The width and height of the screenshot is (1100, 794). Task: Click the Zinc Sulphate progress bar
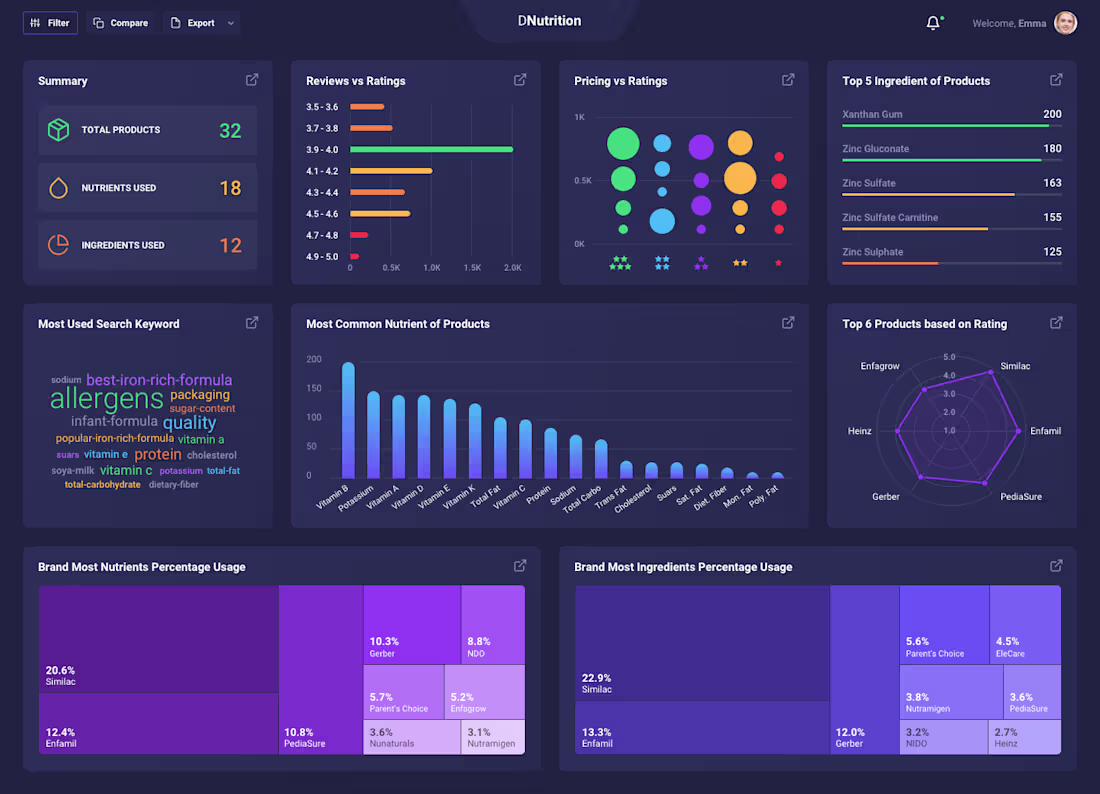(x=951, y=263)
